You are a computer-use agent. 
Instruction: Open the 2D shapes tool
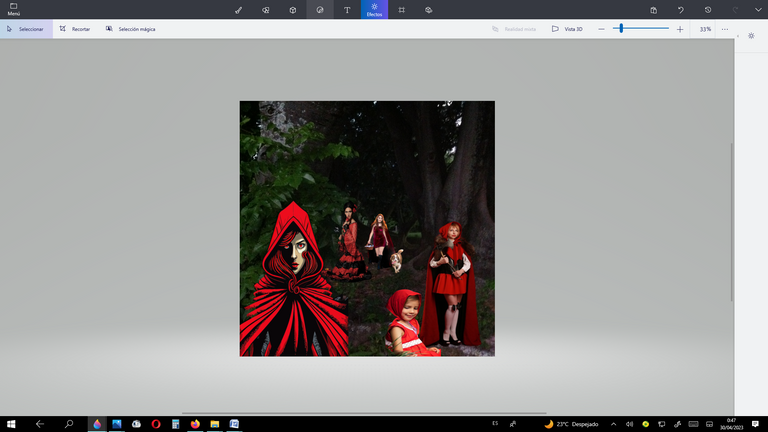point(265,10)
